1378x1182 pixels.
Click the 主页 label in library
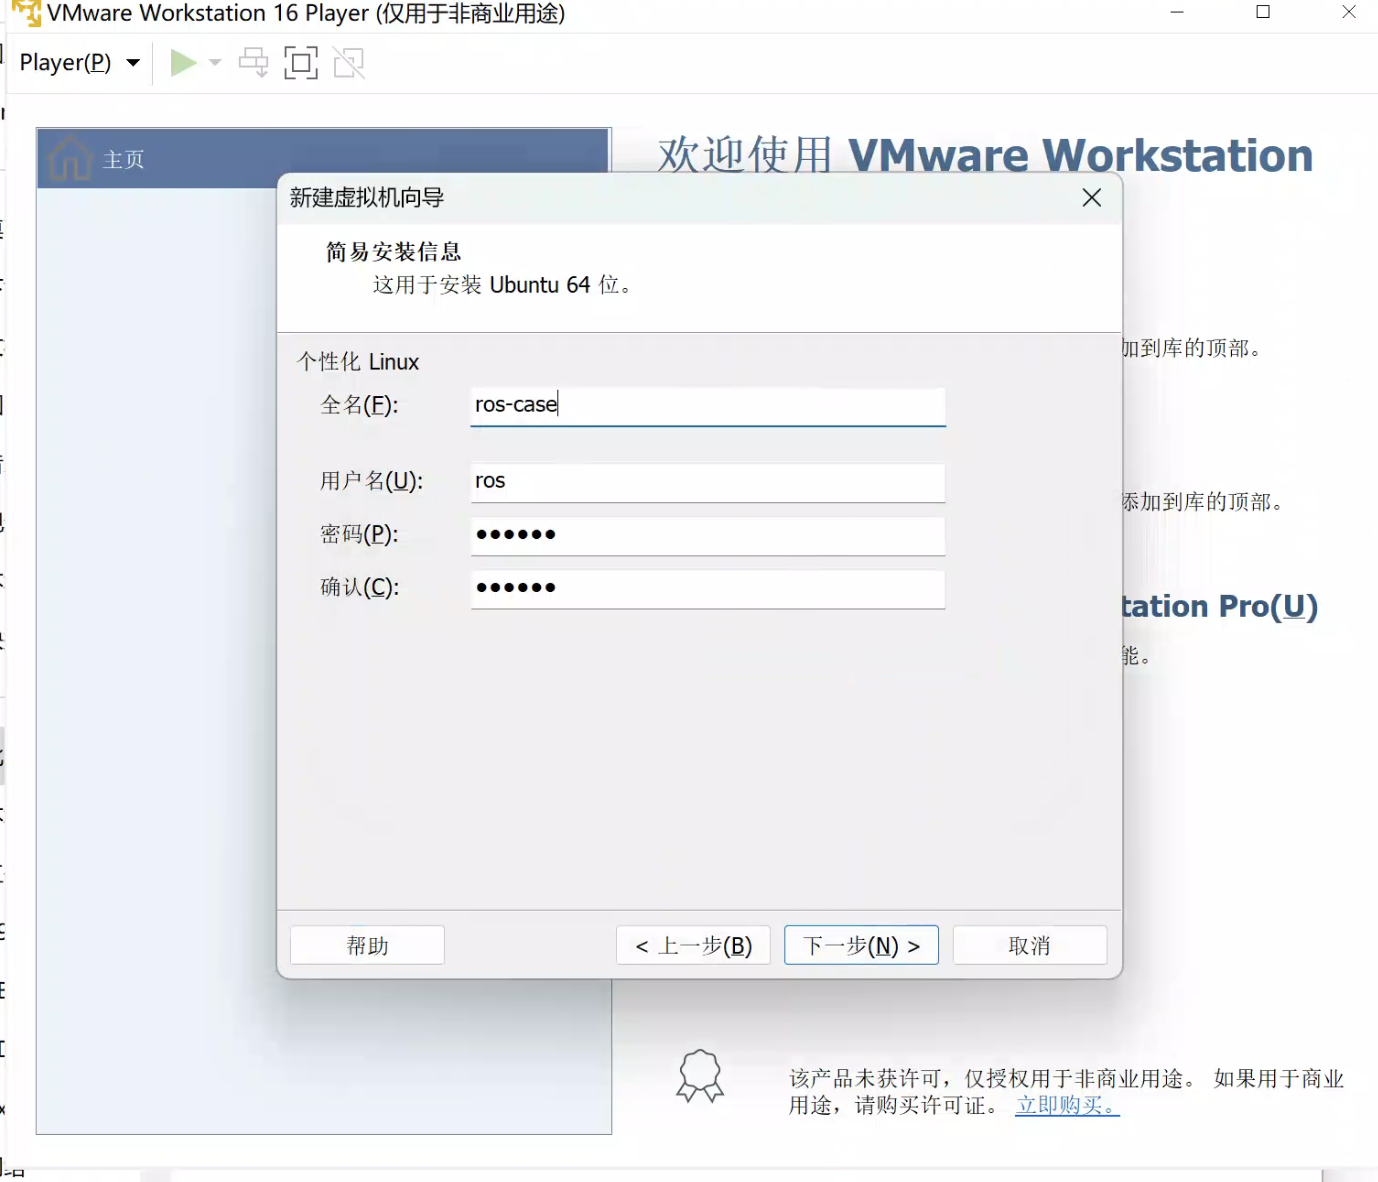coord(124,160)
